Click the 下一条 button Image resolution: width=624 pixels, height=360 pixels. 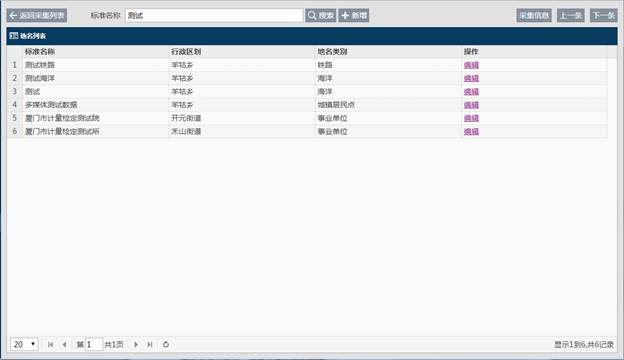pyautogui.click(x=604, y=16)
